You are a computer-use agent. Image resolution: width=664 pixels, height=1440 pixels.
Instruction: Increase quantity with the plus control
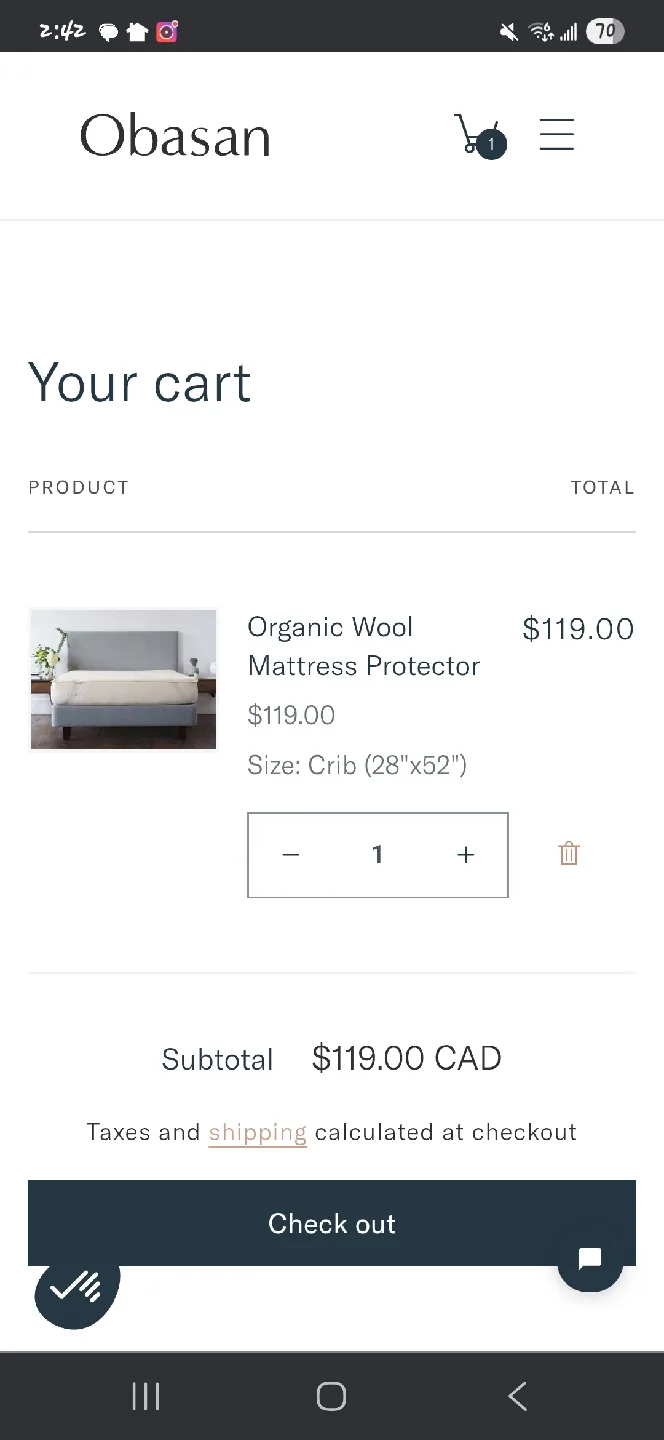(x=465, y=855)
